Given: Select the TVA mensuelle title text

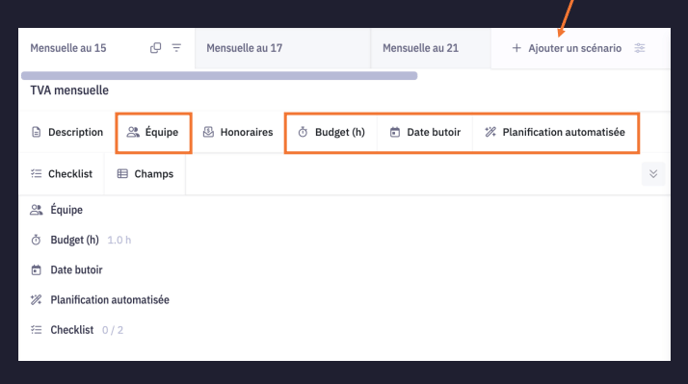Looking at the screenshot, I should pos(69,90).
